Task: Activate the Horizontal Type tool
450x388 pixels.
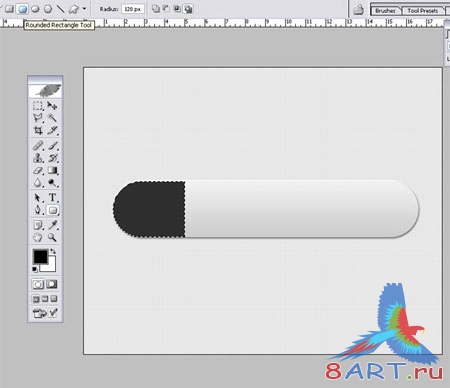Action: tap(52, 197)
